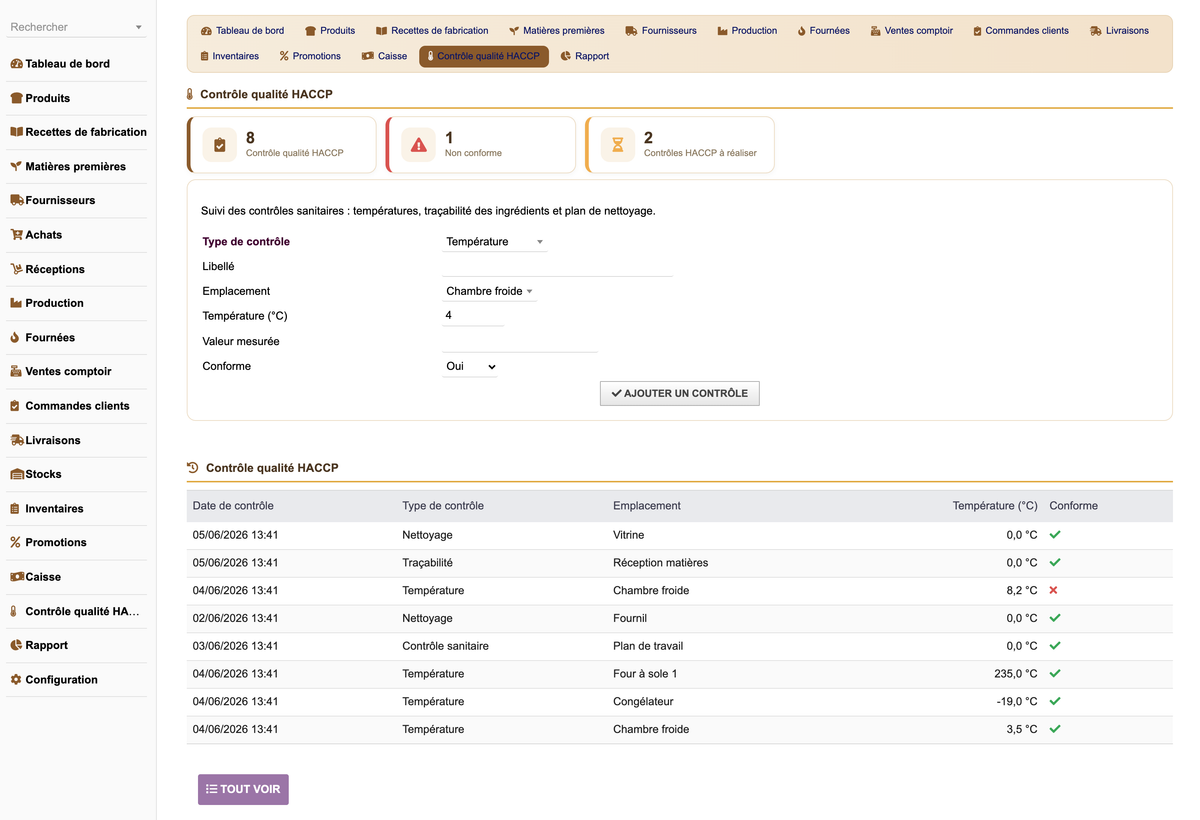The image size is (1200, 820).
Task: Click the Livraisons truck icon in sidebar
Action: click(16, 440)
